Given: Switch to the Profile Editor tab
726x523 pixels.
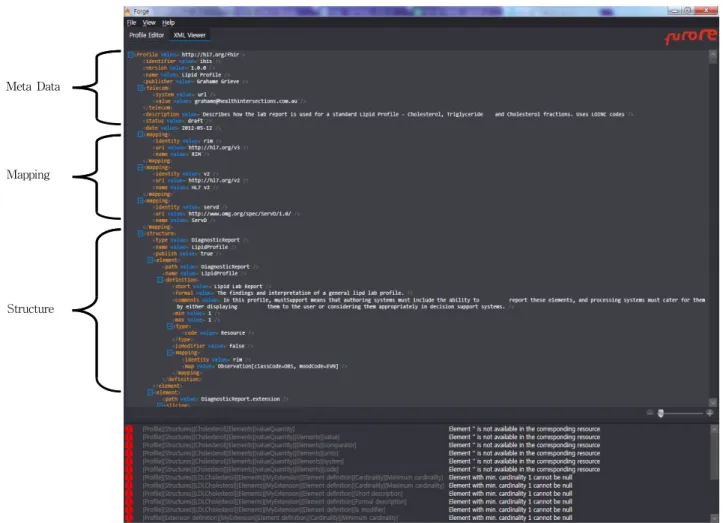Looking at the screenshot, I should 146,35.
